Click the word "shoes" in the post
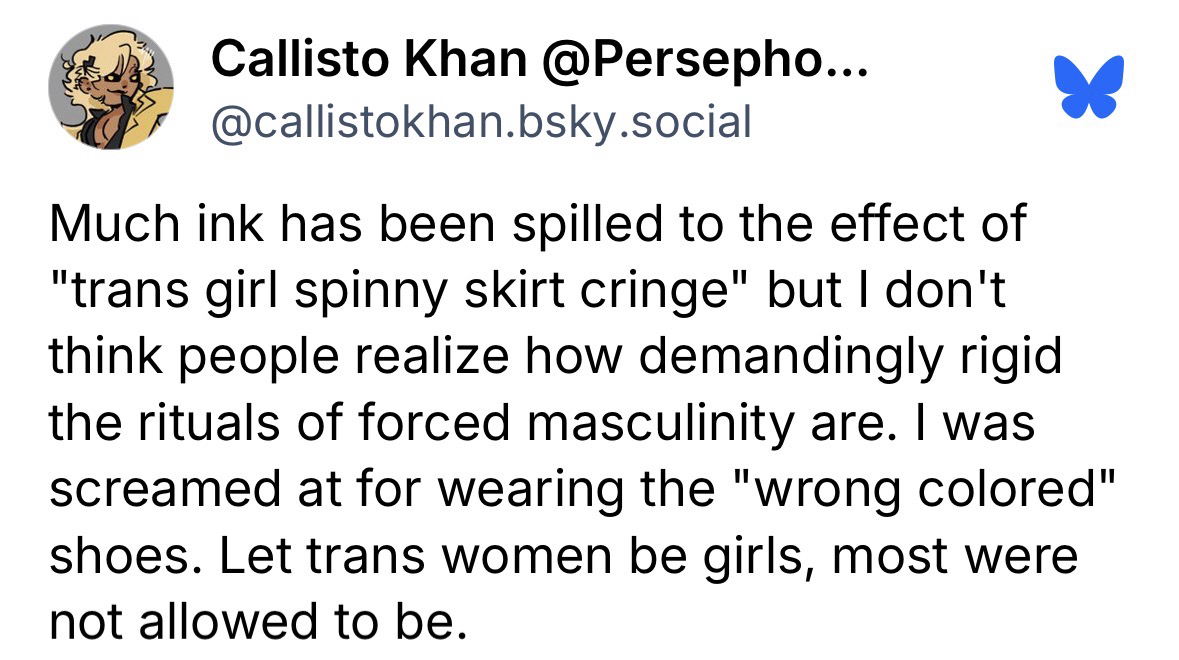 (112, 555)
